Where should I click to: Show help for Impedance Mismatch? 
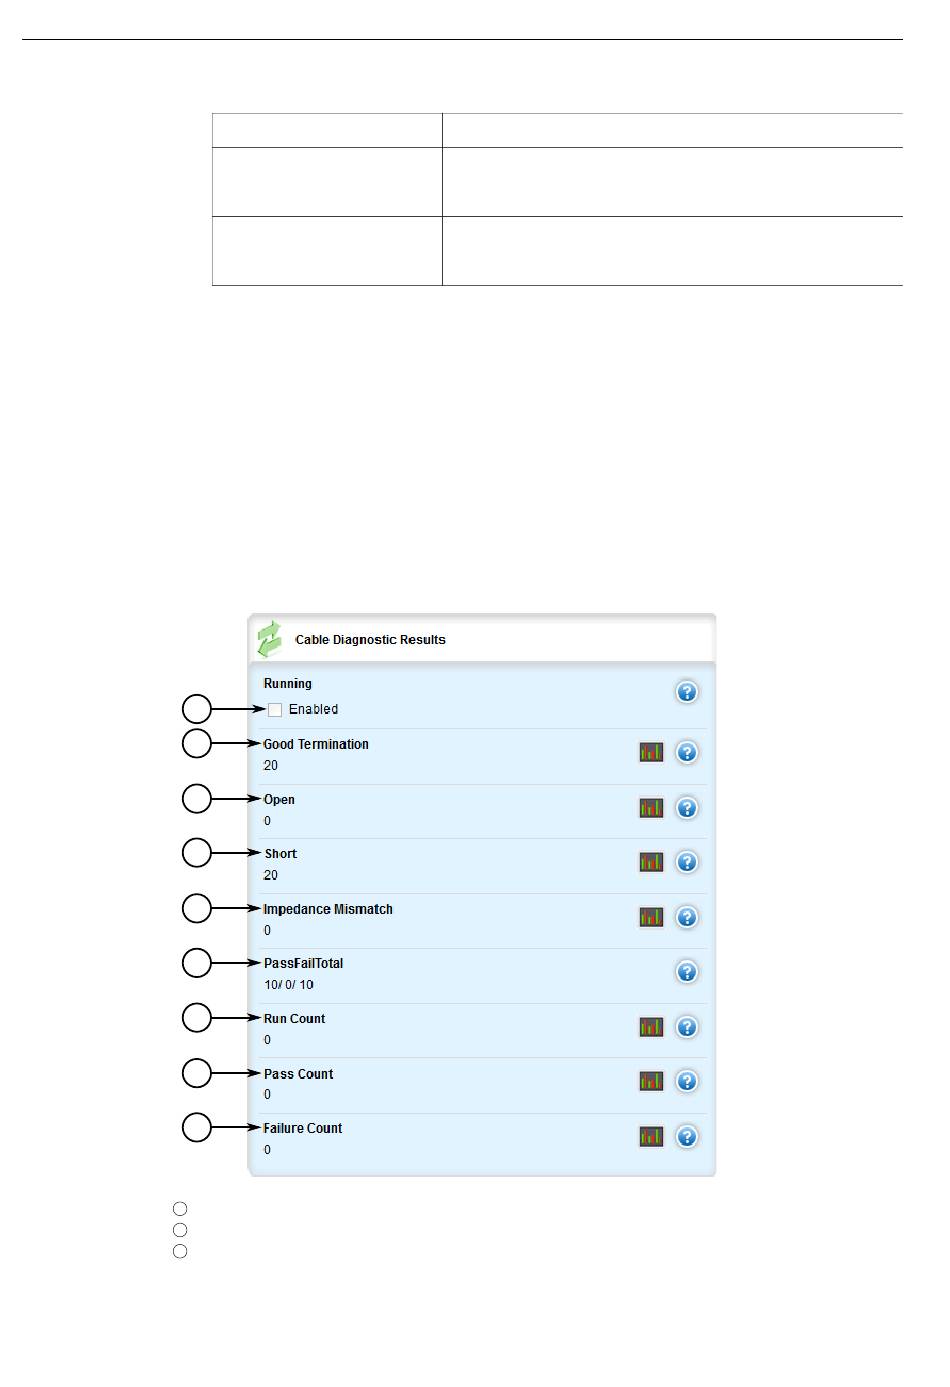click(687, 917)
